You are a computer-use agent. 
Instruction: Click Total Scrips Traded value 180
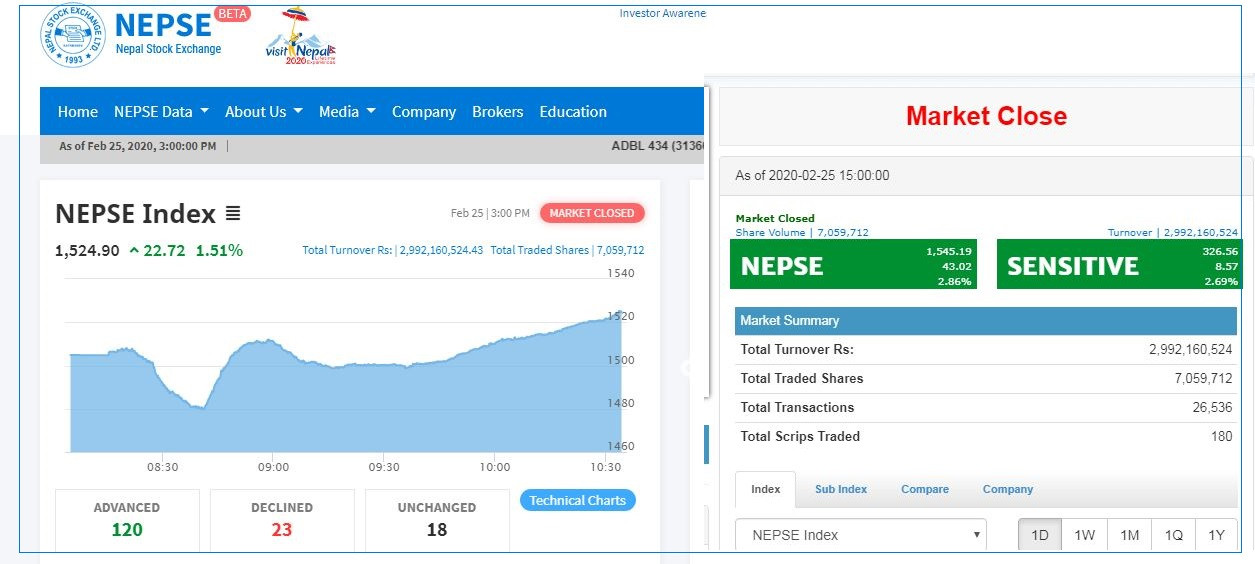(x=1221, y=436)
